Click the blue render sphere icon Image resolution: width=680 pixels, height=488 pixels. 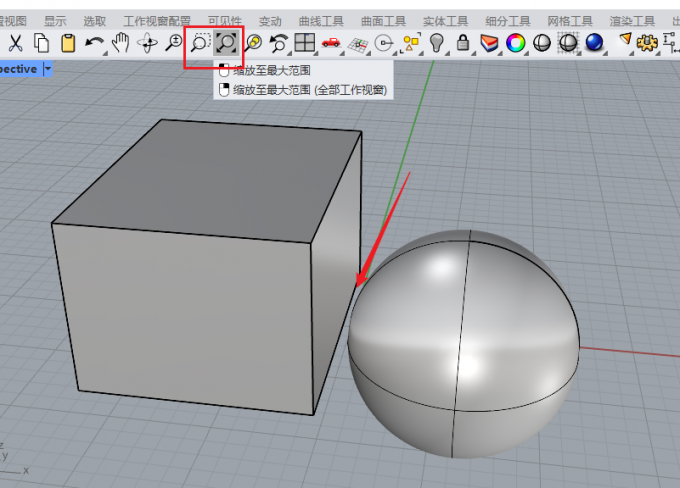[594, 43]
